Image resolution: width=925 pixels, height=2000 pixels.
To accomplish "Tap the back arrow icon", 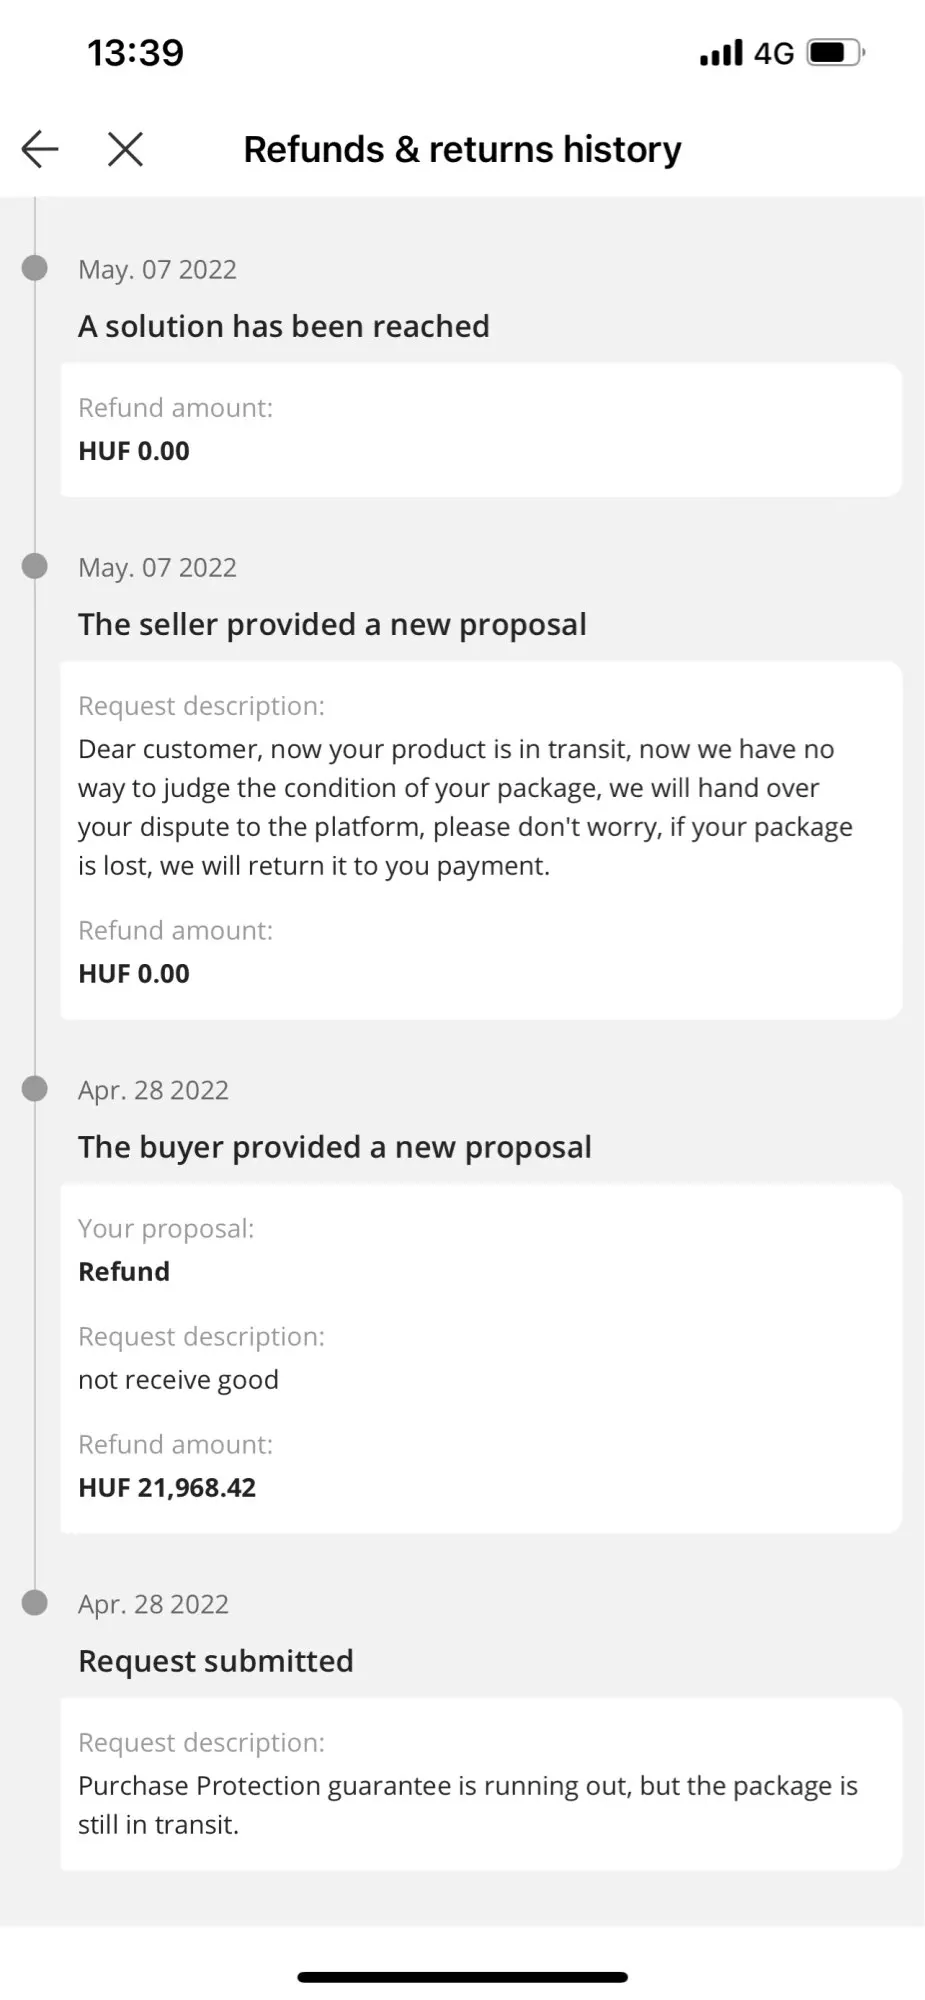I will [x=40, y=149].
